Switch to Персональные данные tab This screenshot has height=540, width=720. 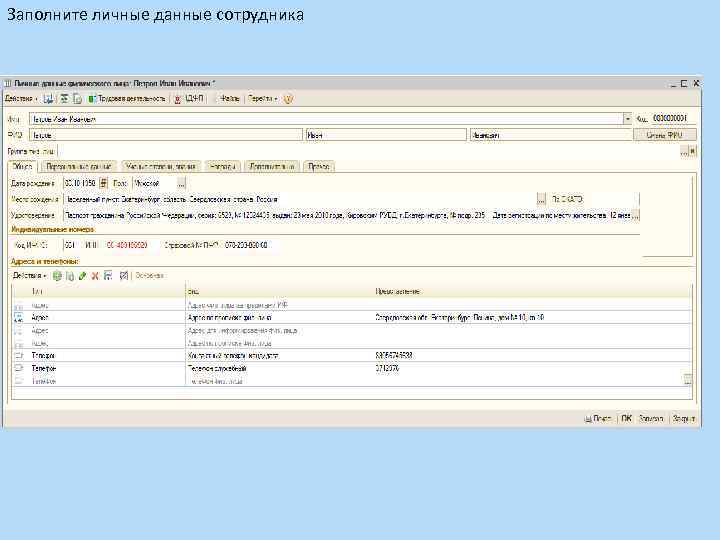[79, 166]
